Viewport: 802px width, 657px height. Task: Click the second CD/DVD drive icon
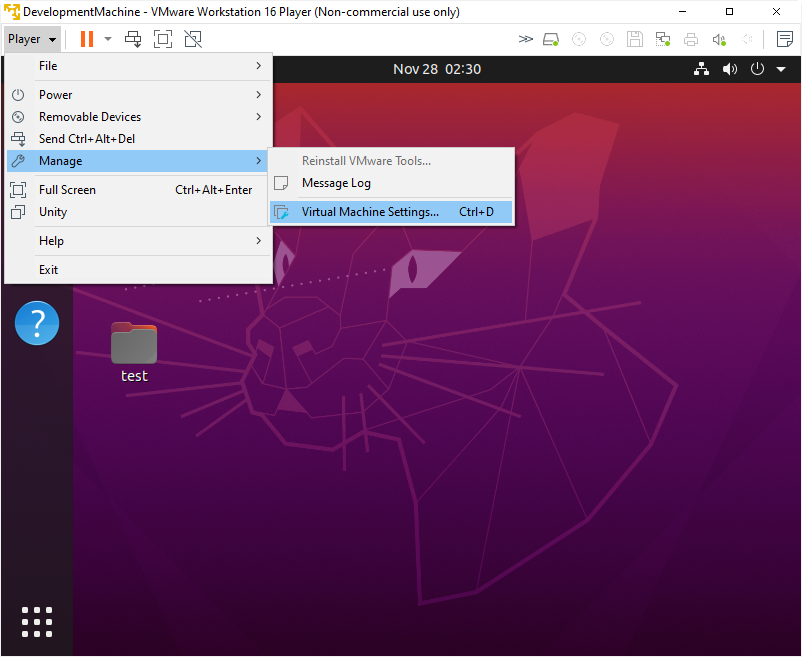[607, 39]
